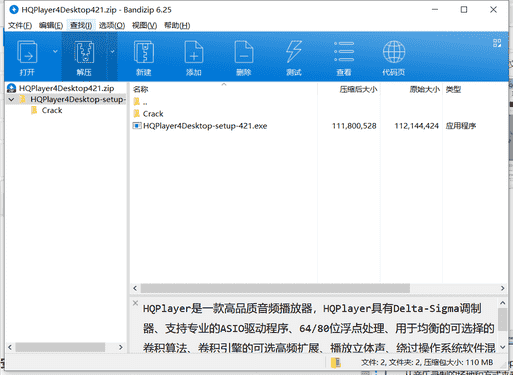This screenshot has height=375, width=513.
Task: Open the 选项(O) menu
Action: click(x=112, y=26)
